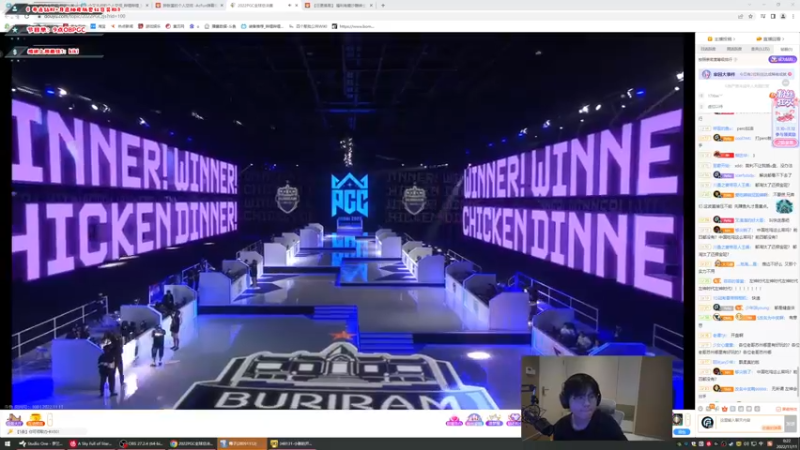Open the Chrome three-dot menu
The image size is (800, 450).
click(793, 16)
